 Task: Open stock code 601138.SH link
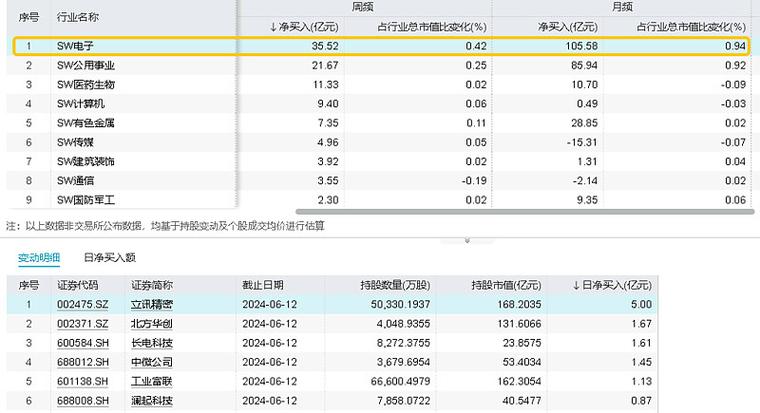[82, 381]
